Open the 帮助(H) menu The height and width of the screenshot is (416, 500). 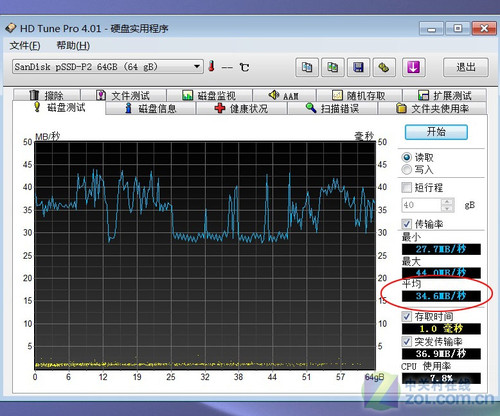(x=73, y=45)
